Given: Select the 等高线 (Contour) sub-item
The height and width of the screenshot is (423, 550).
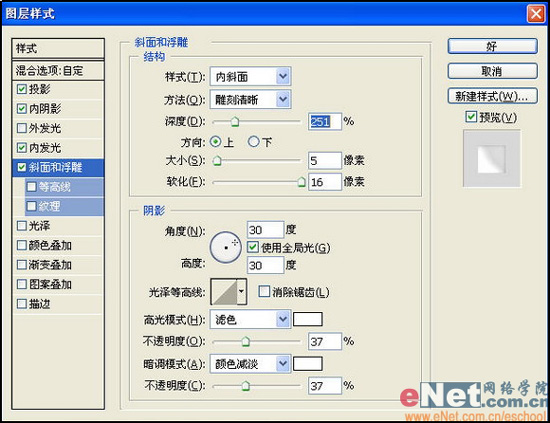Looking at the screenshot, I should tap(65, 187).
